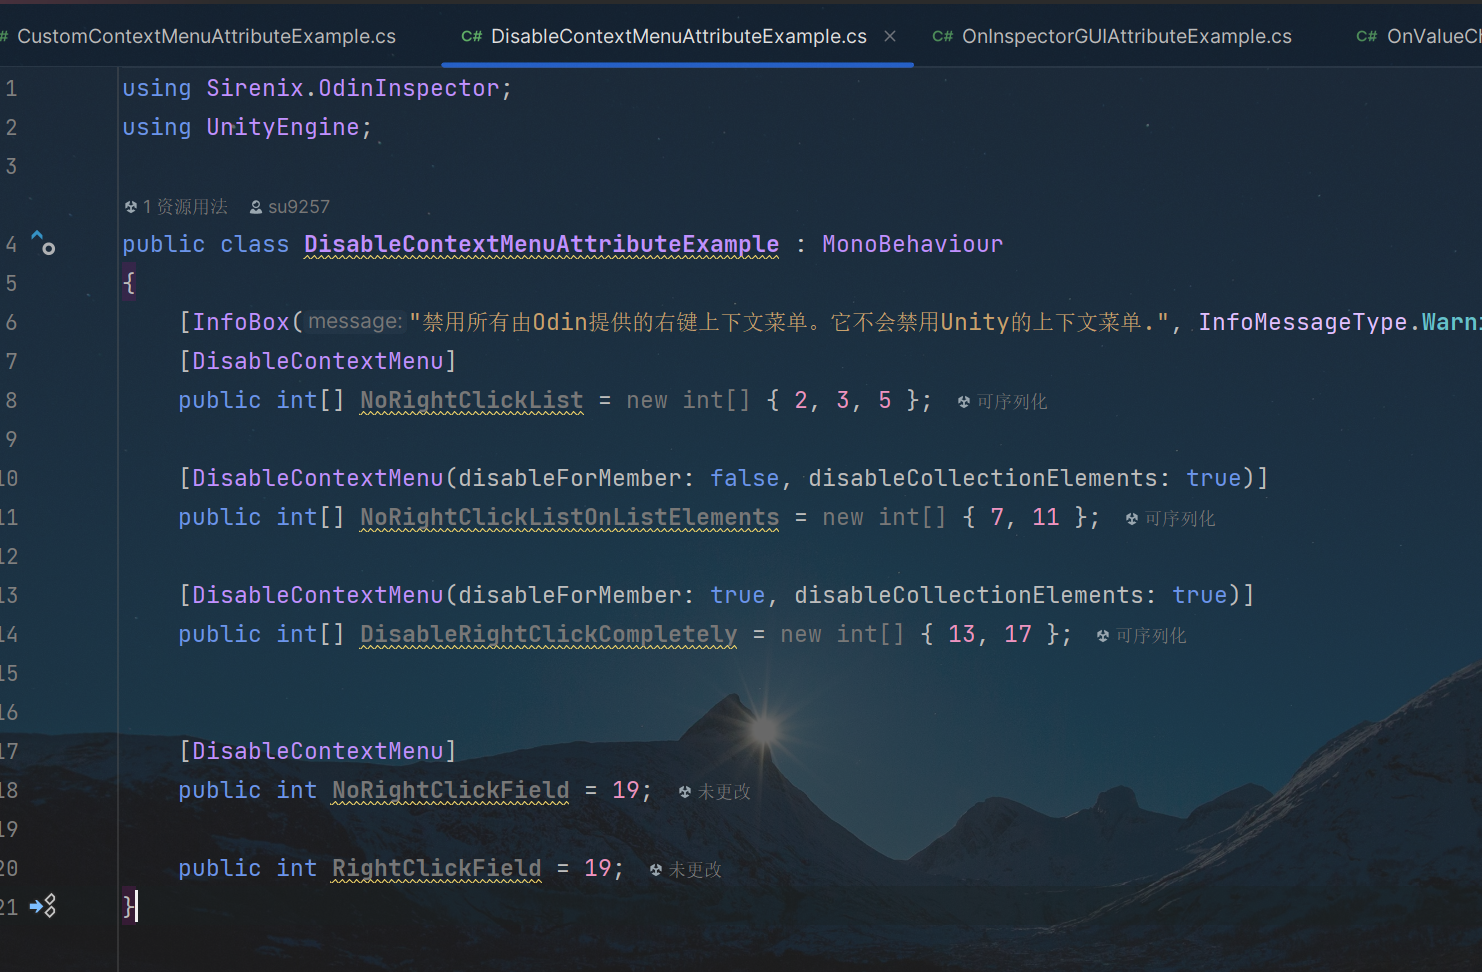
Task: Click 可序列化 hint after DisableRightClickCompletely
Action: click(x=1151, y=636)
